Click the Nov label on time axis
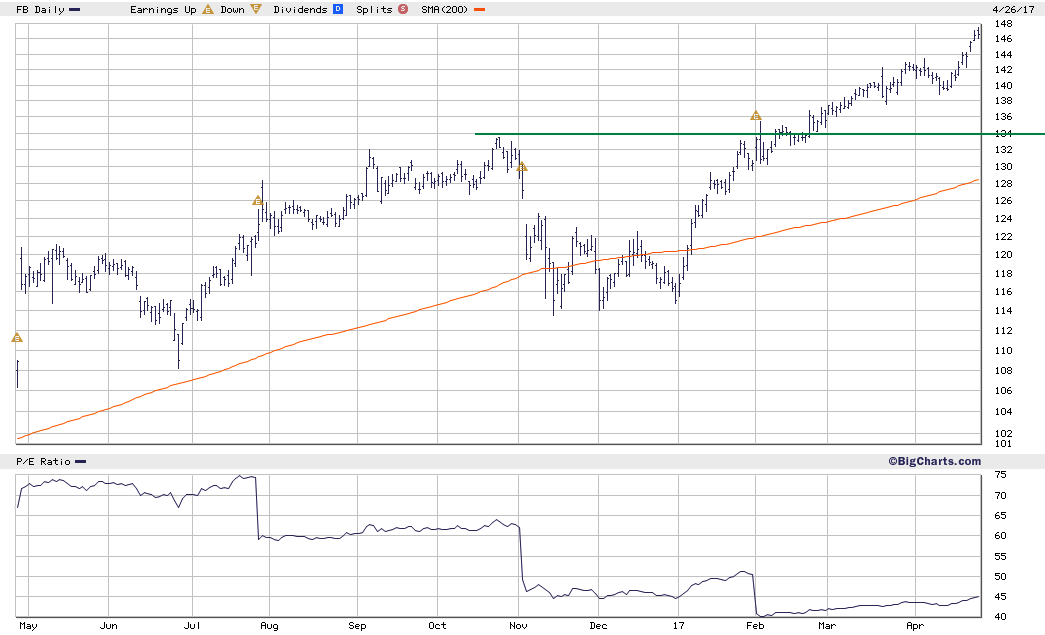The height and width of the screenshot is (635, 1045). pos(519,626)
